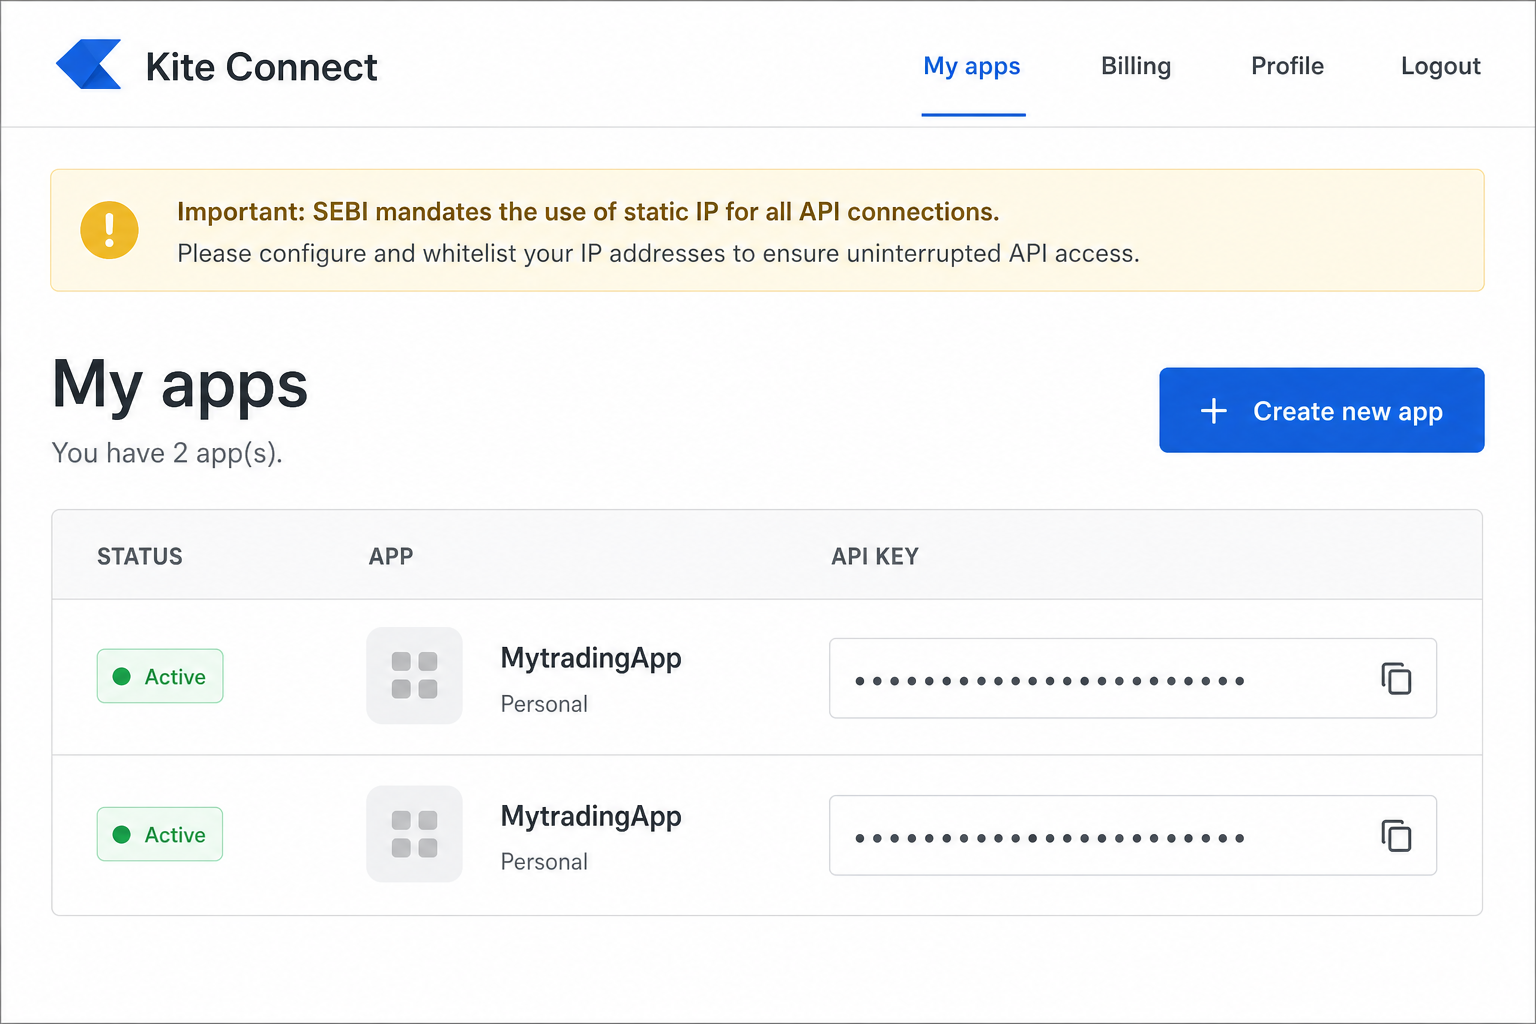This screenshot has height=1024, width=1536.
Task: Click the yellow warning exclamation icon
Action: click(x=109, y=230)
